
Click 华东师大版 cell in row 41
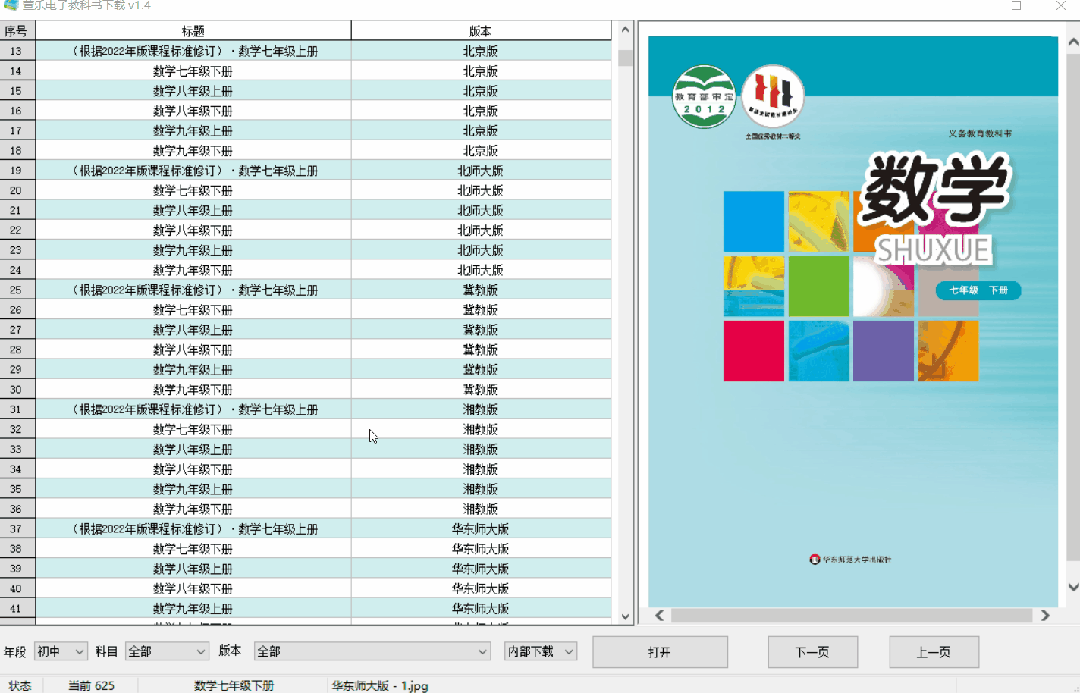(x=481, y=608)
